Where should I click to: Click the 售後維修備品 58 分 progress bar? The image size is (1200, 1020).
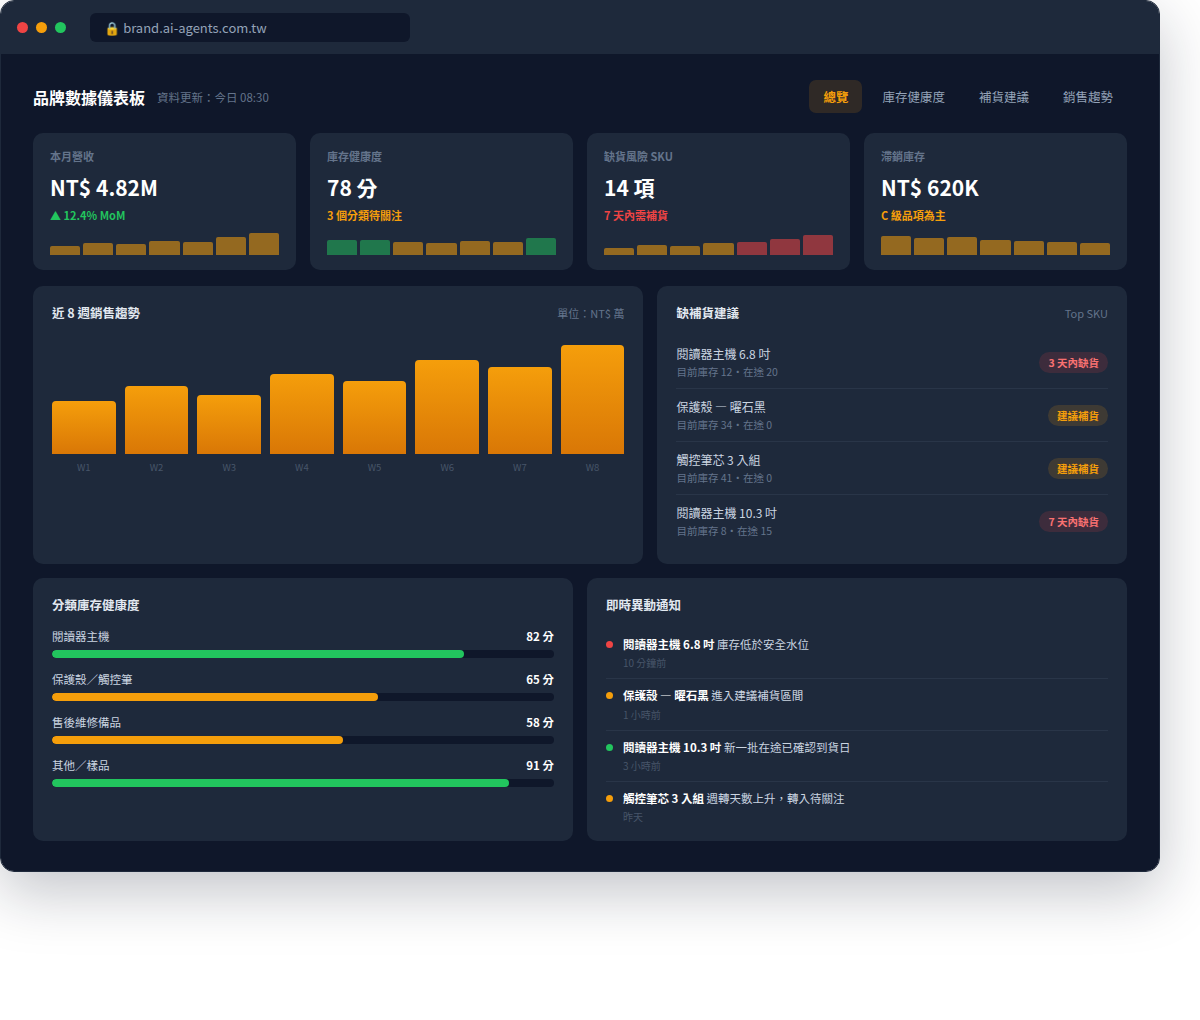[x=303, y=740]
